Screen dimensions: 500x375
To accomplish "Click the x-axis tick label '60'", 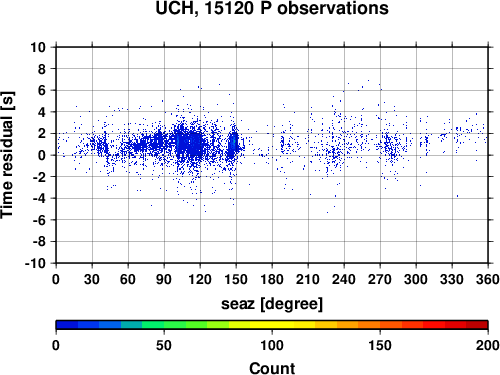I will click(128, 279).
